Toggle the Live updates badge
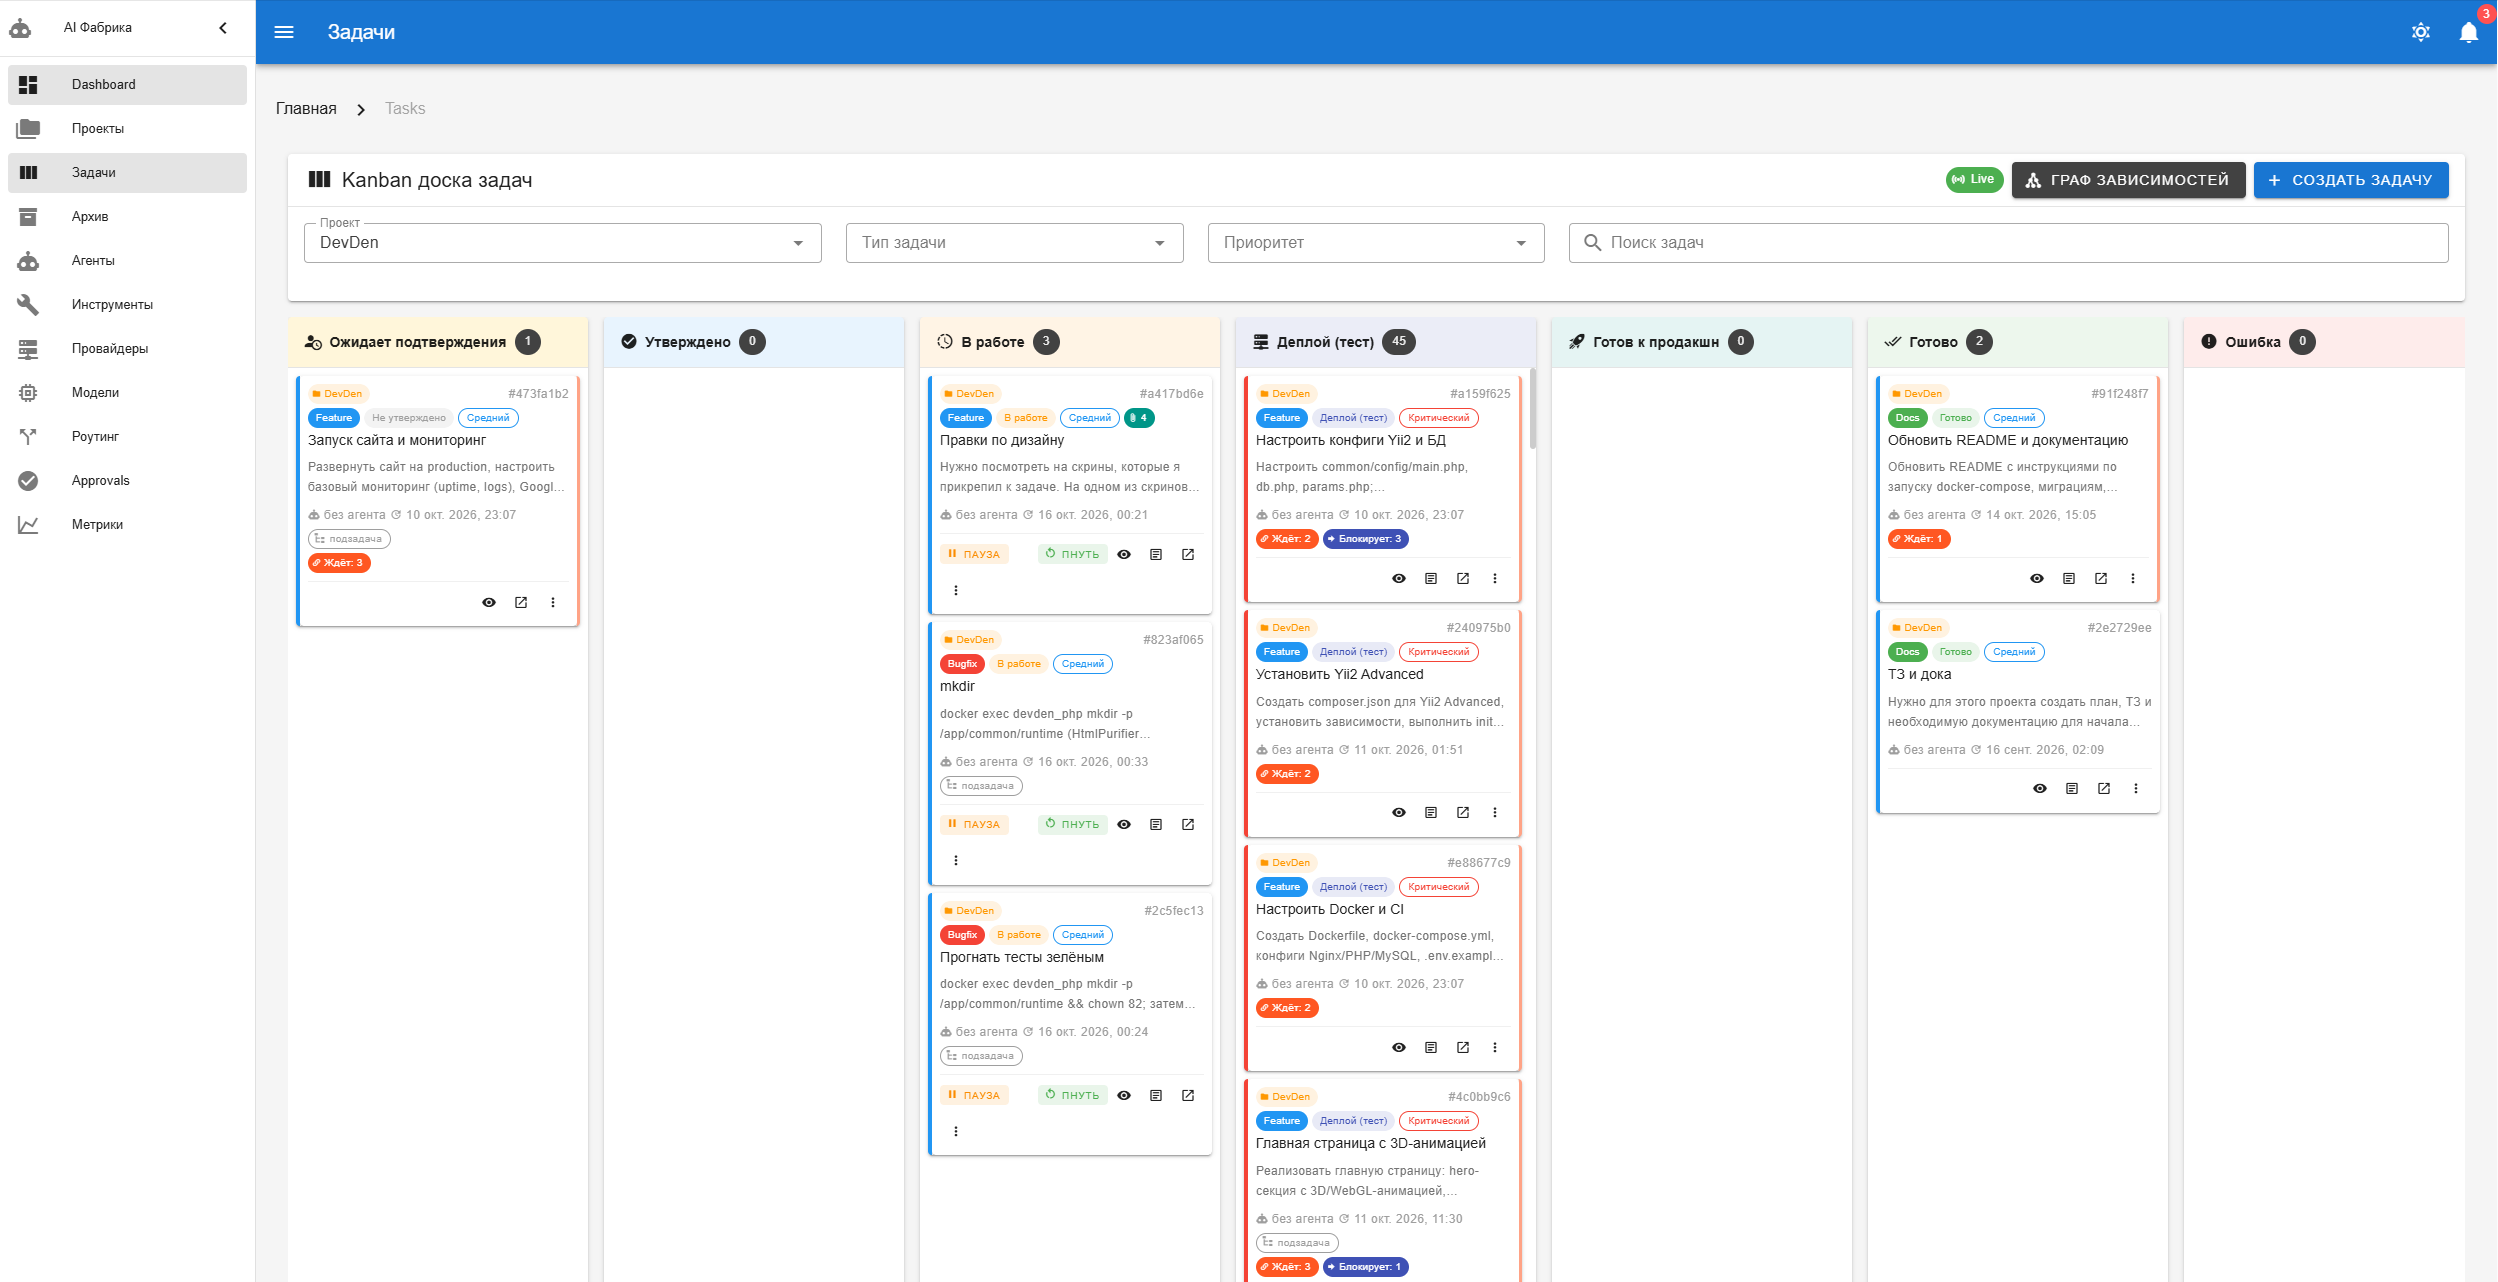The image size is (2498, 1282). pos(1974,180)
